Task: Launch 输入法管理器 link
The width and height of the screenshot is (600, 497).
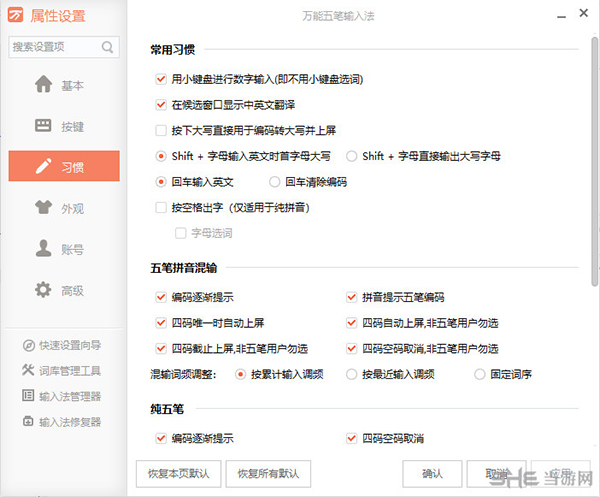Action: click(x=70, y=396)
